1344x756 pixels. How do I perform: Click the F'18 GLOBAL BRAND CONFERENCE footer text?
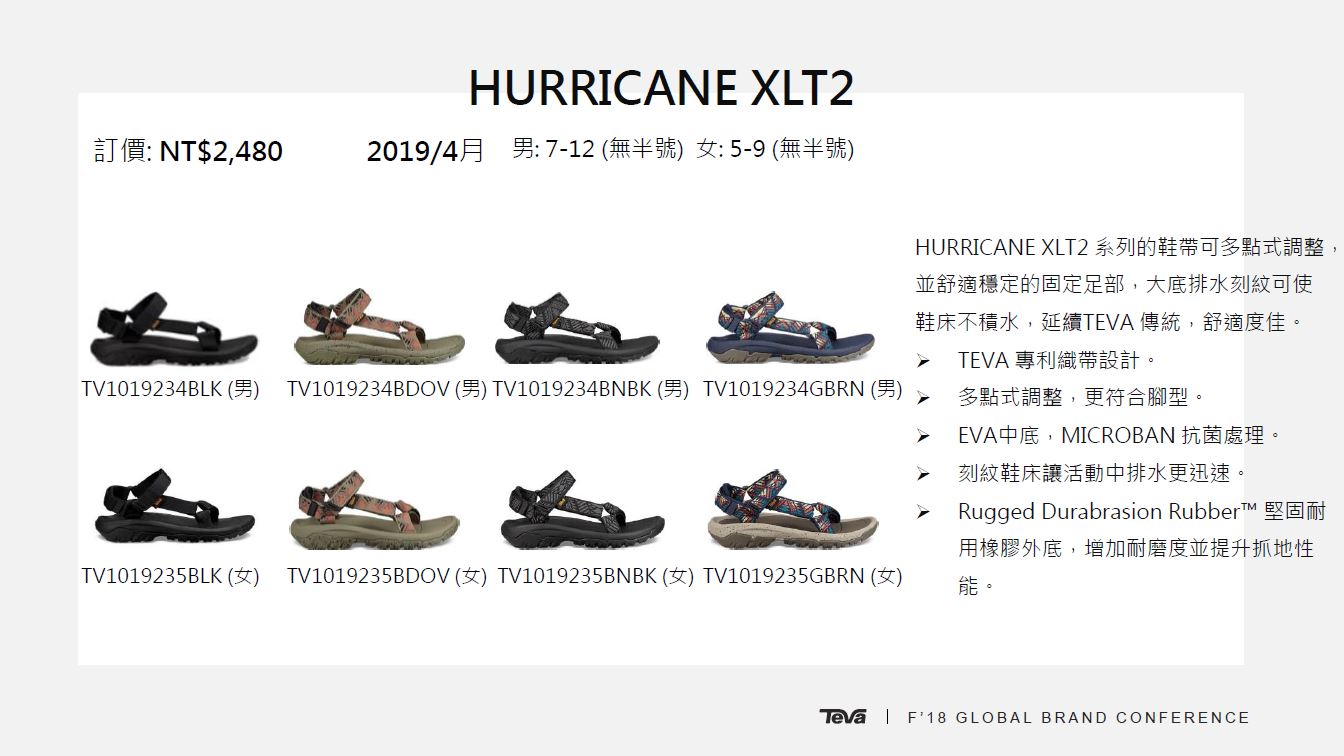1079,717
